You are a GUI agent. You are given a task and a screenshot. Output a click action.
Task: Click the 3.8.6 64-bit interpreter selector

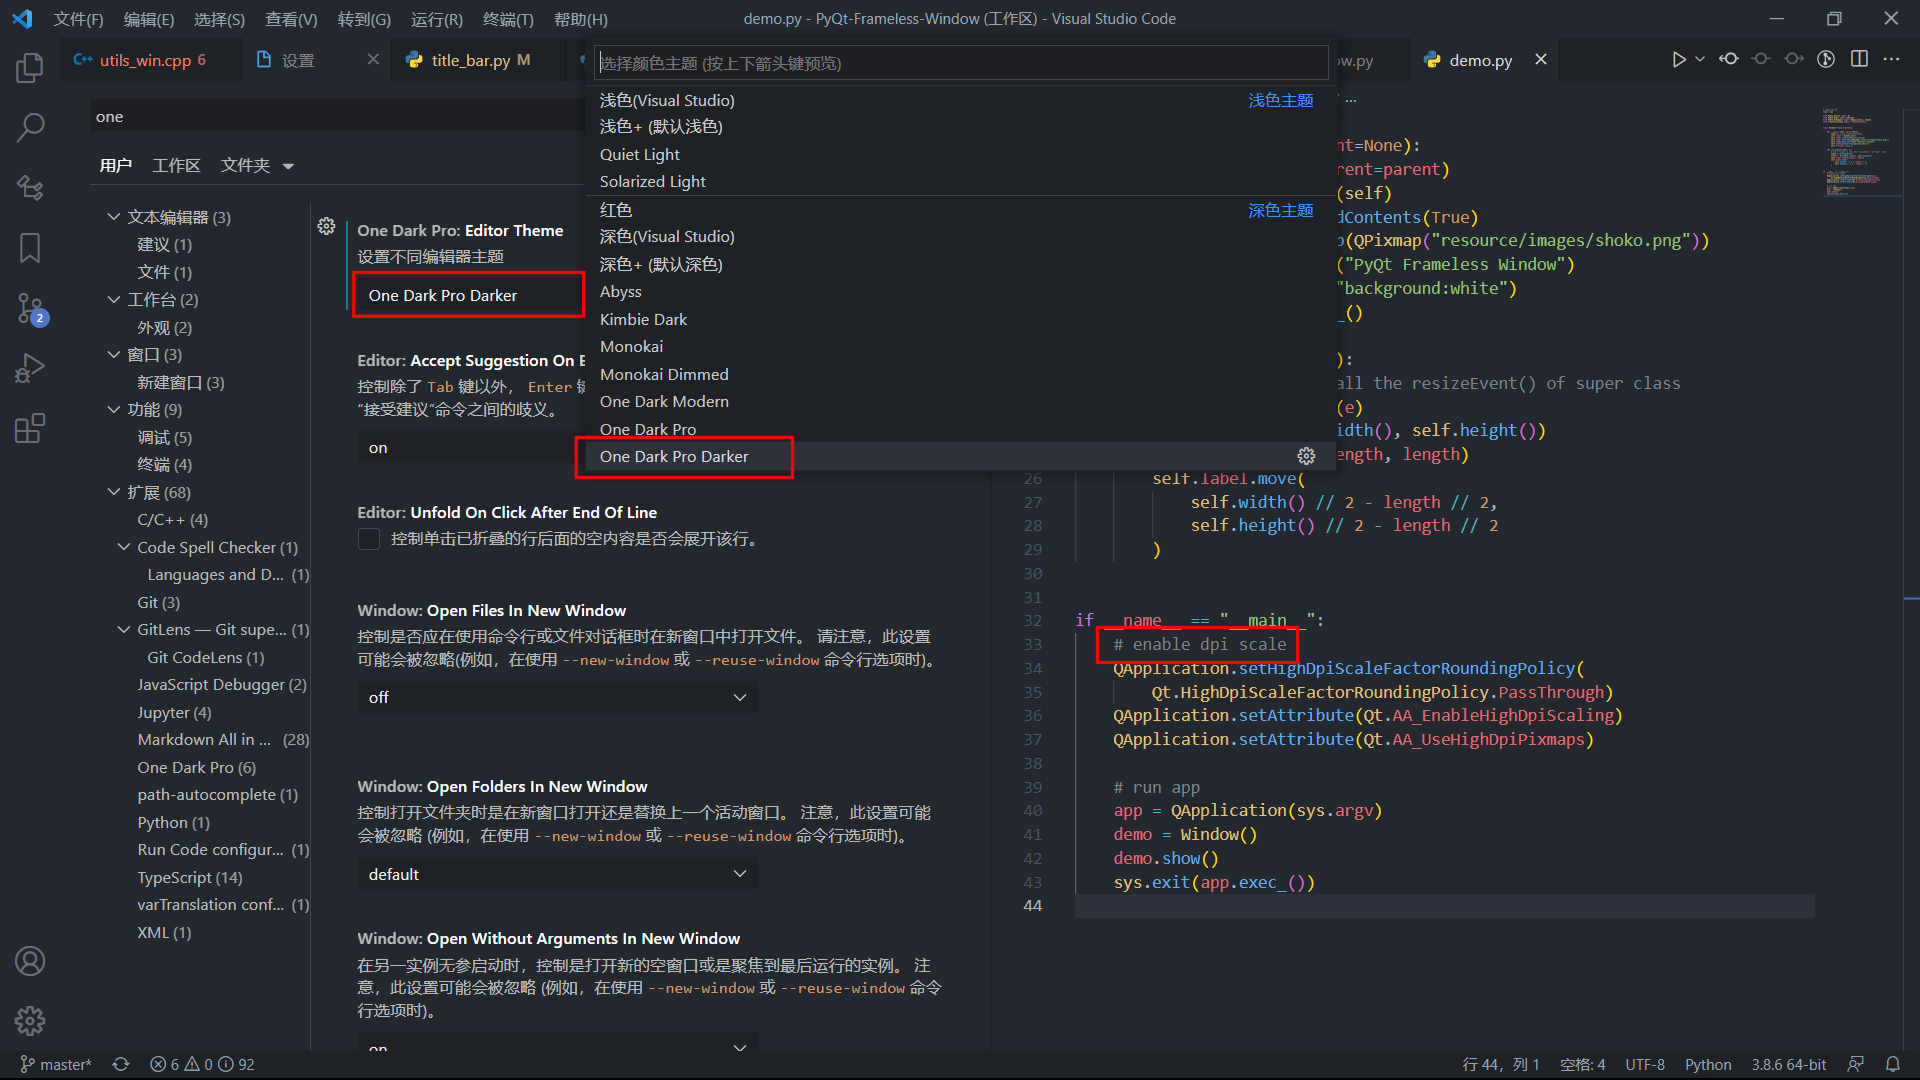[x=1788, y=1065]
